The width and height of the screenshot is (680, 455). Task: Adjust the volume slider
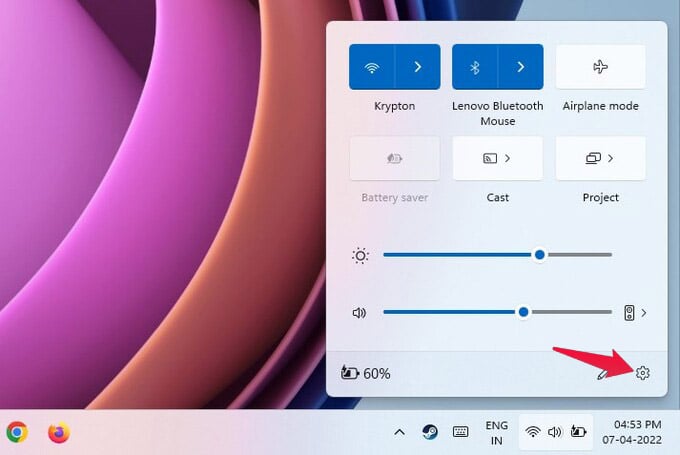pyautogui.click(x=497, y=312)
